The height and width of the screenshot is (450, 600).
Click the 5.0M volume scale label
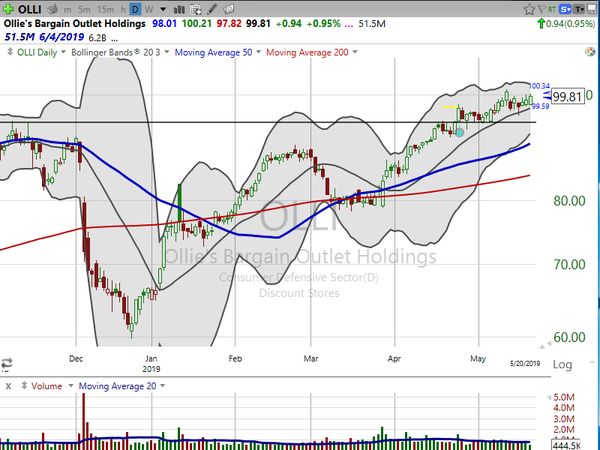coord(564,397)
